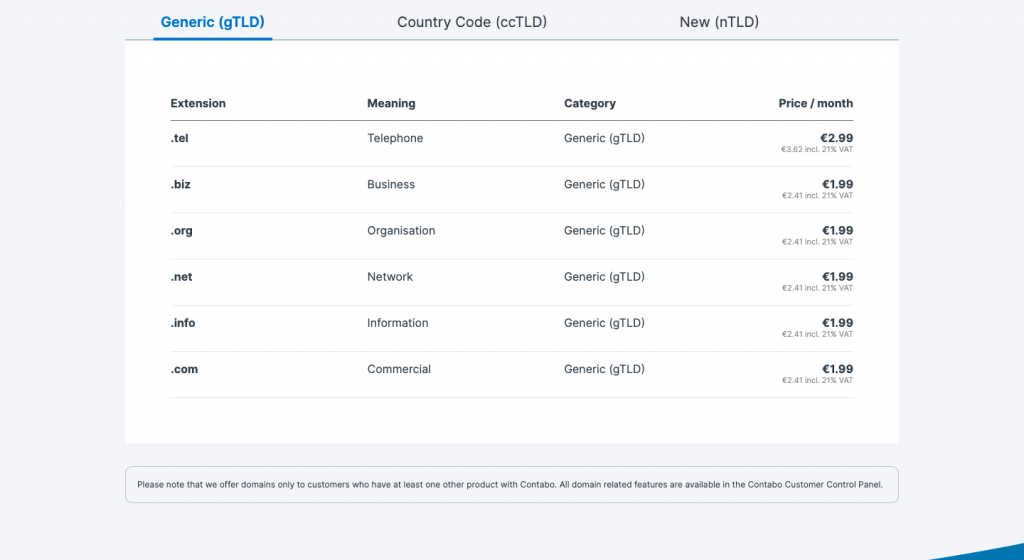Select the .org extension cell
The height and width of the screenshot is (560, 1024).
[x=182, y=231]
